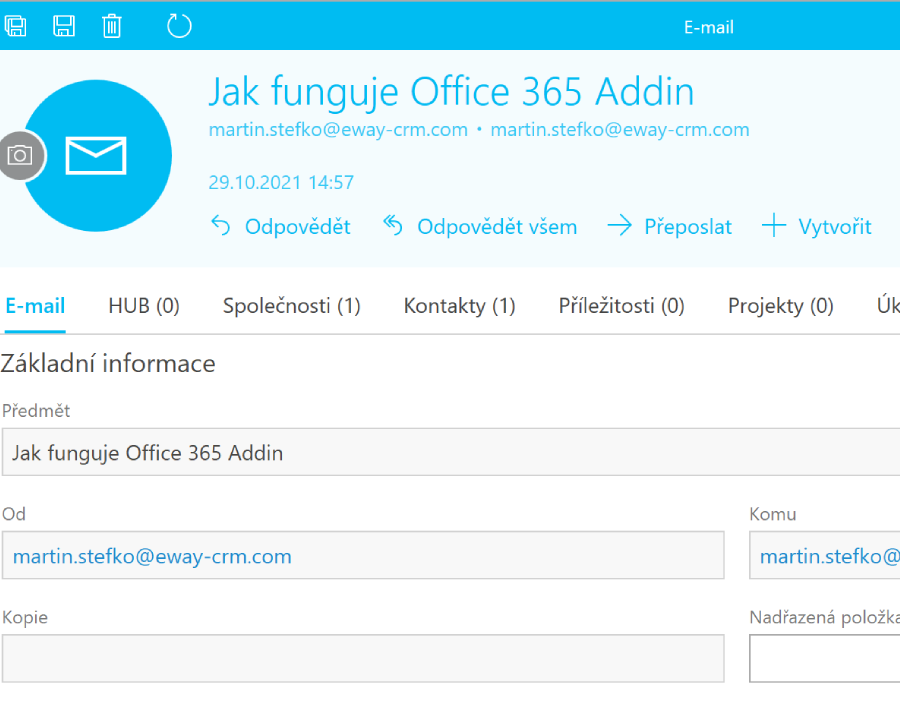Switch to the HUB (0) tab
This screenshot has width=900, height=702.
click(x=144, y=306)
